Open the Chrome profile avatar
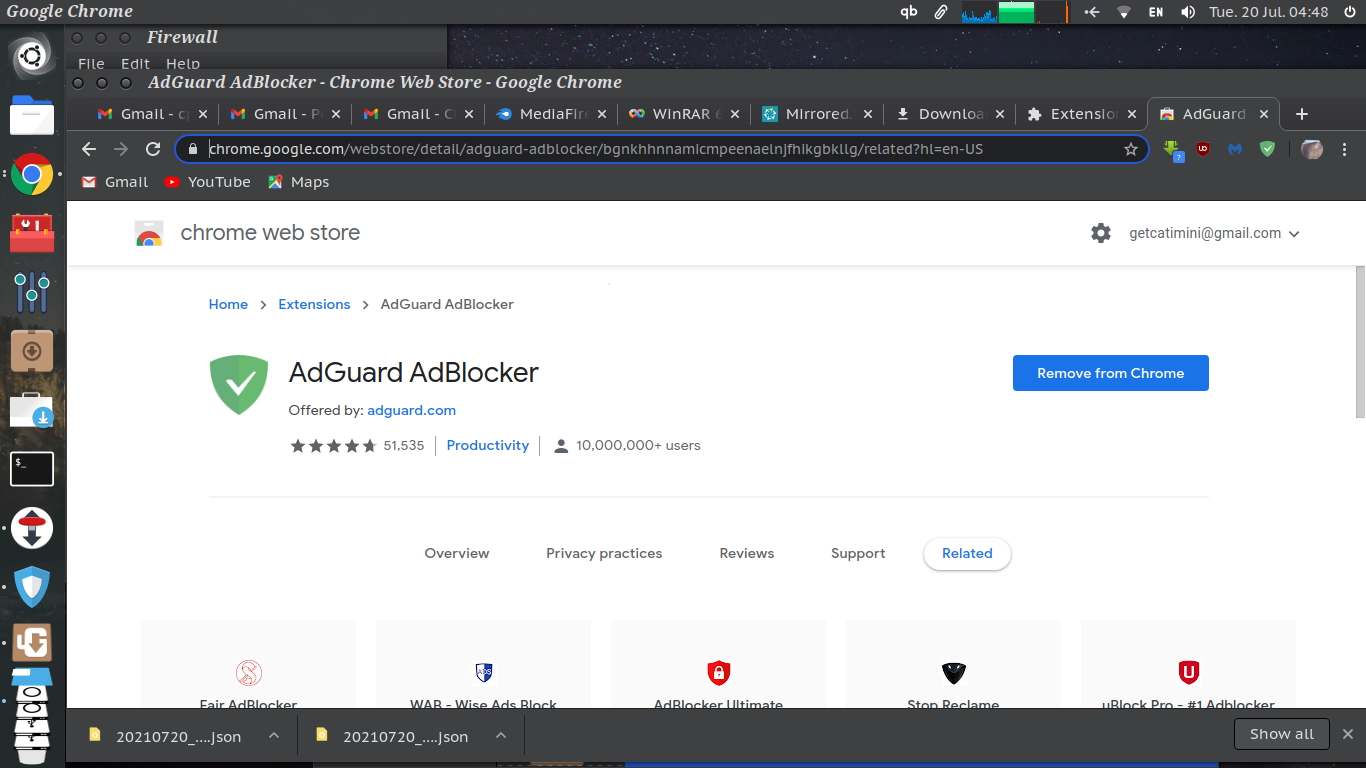 (1312, 149)
